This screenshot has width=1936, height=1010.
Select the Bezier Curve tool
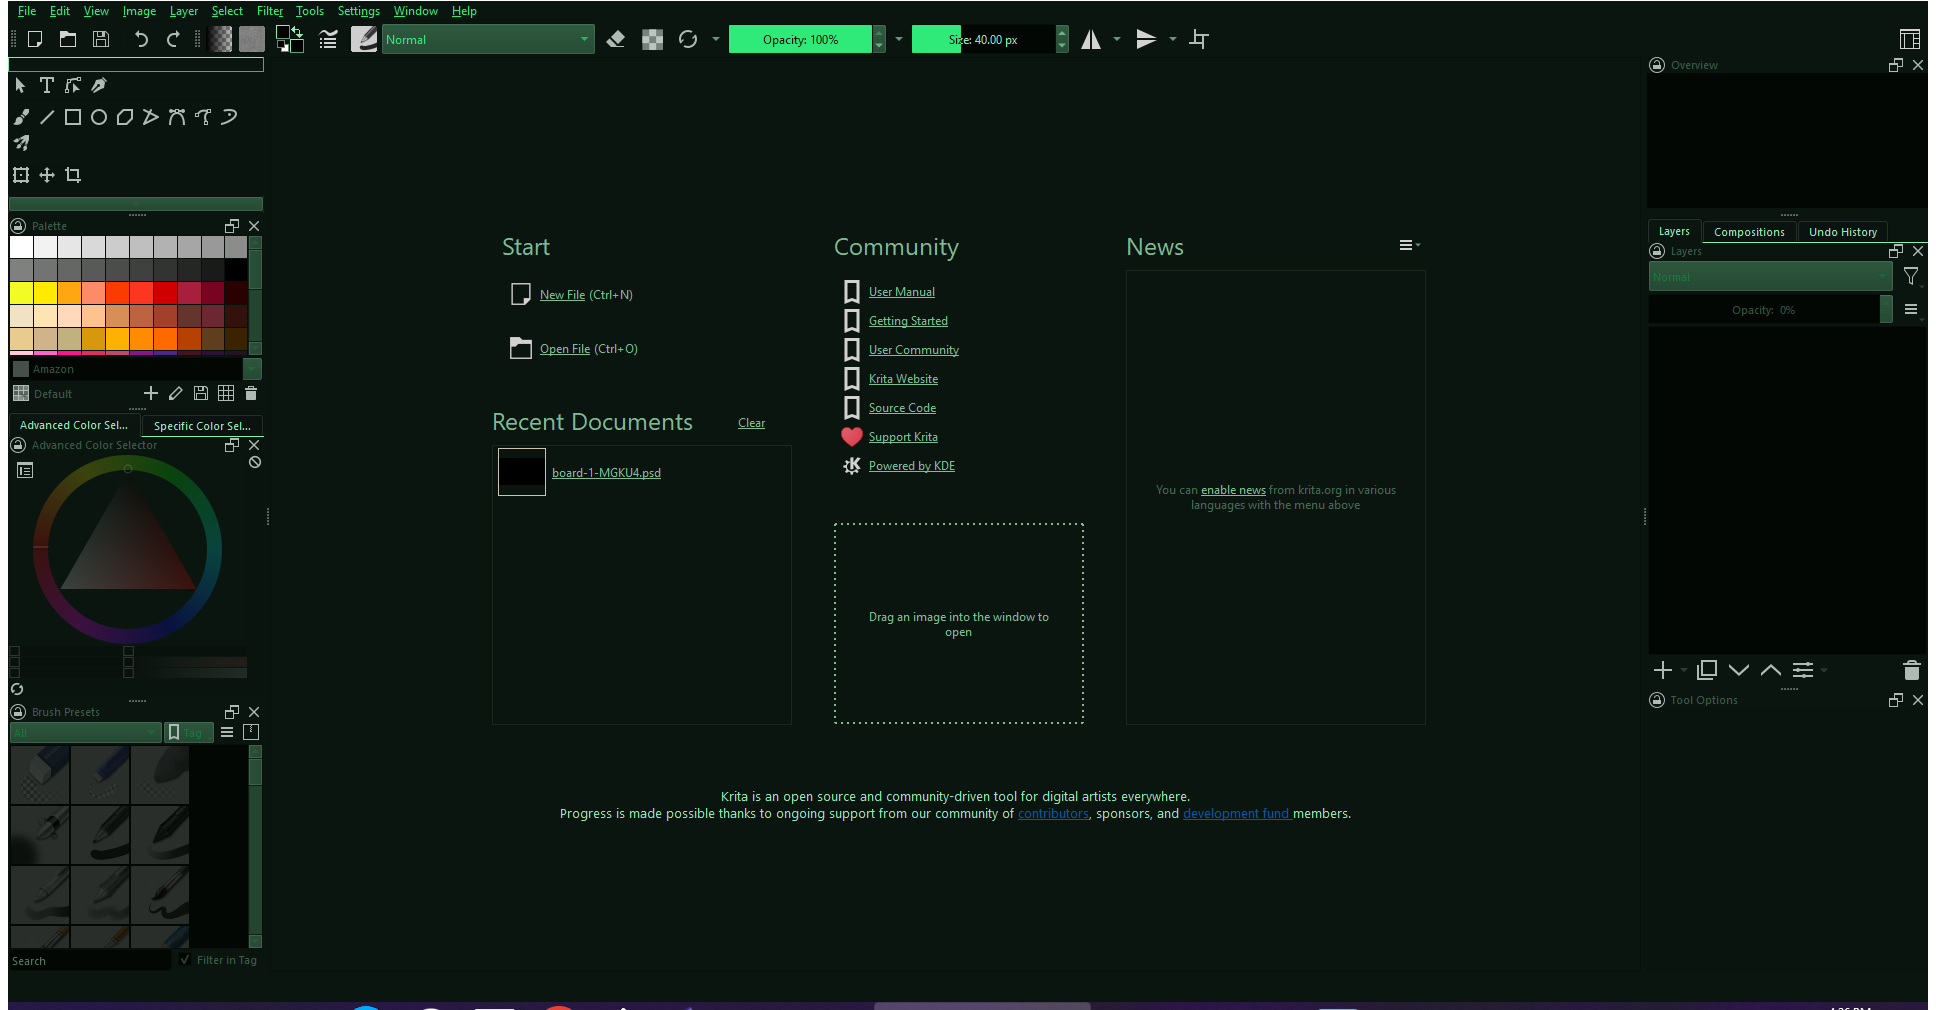(177, 117)
